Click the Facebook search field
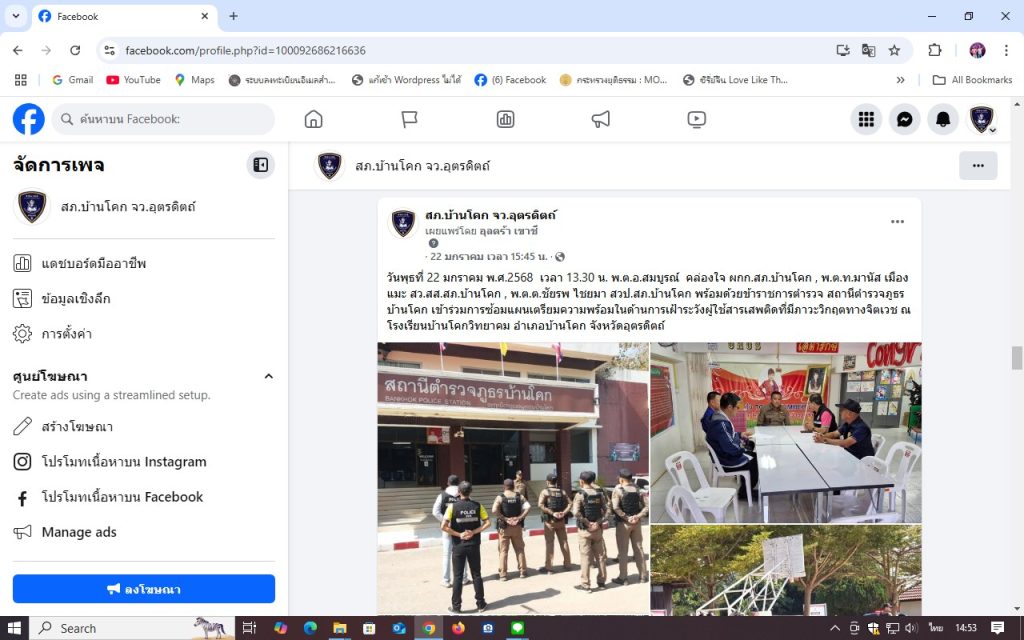This screenshot has width=1024, height=640. (x=163, y=119)
